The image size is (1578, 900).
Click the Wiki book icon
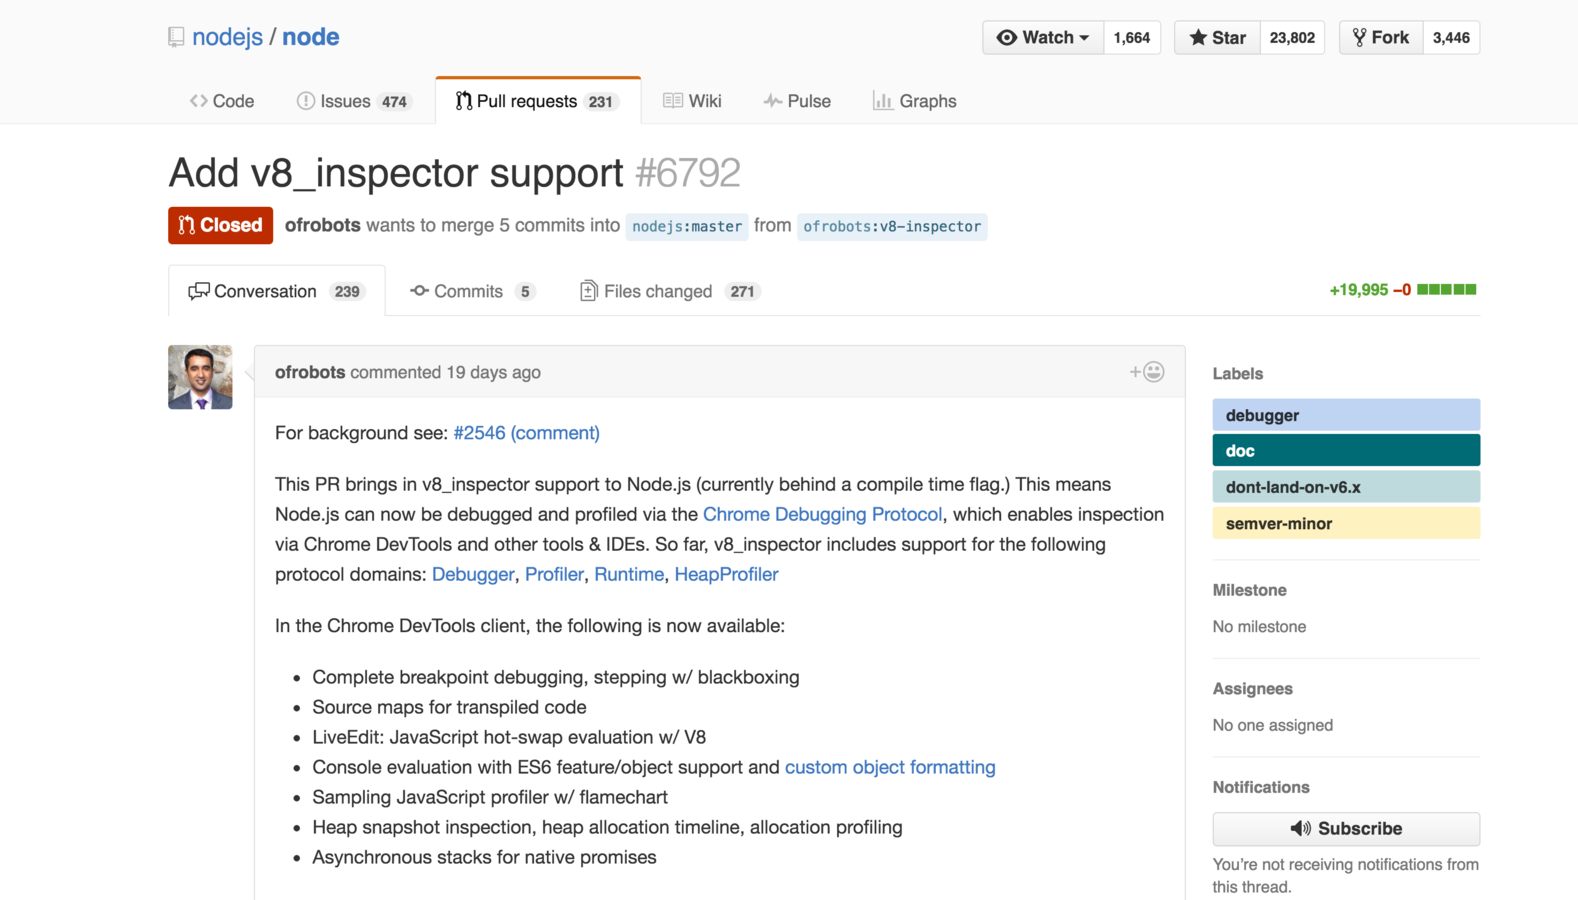[x=673, y=101]
